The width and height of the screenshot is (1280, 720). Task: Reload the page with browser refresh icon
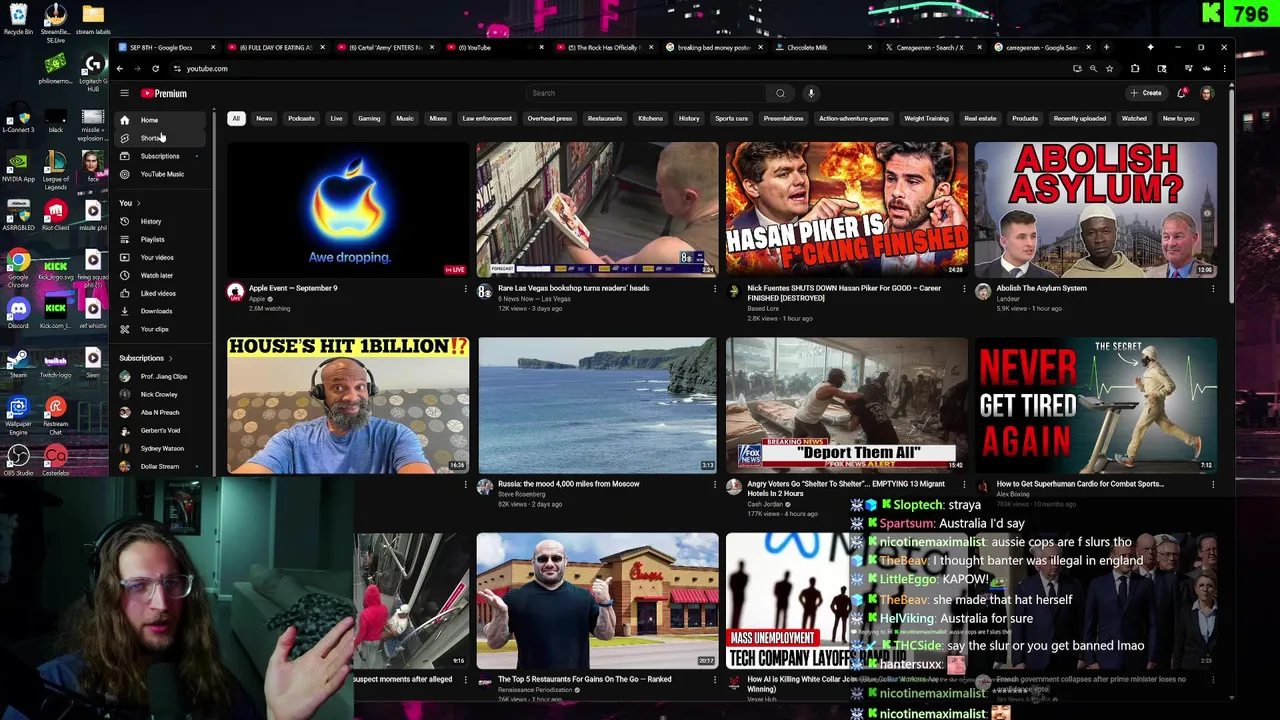[155, 69]
